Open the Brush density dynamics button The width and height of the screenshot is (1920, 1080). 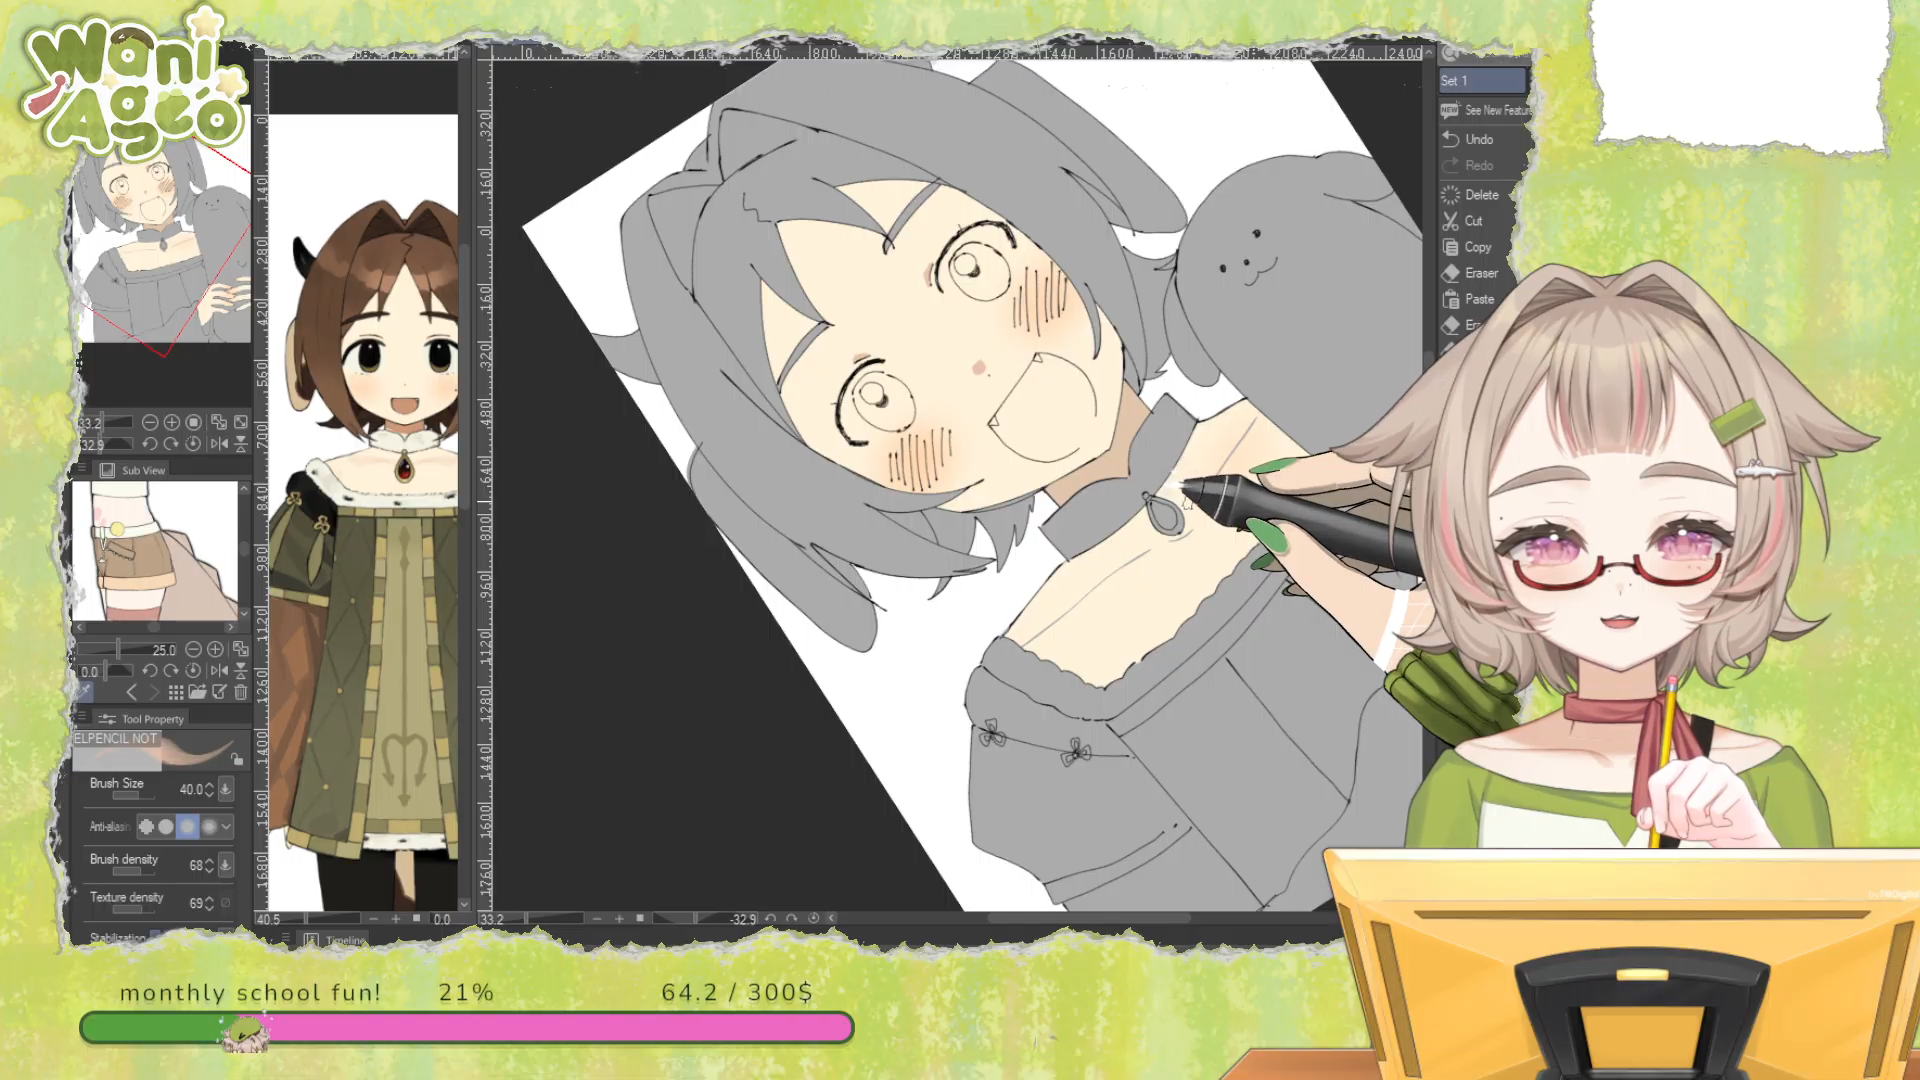click(x=226, y=865)
